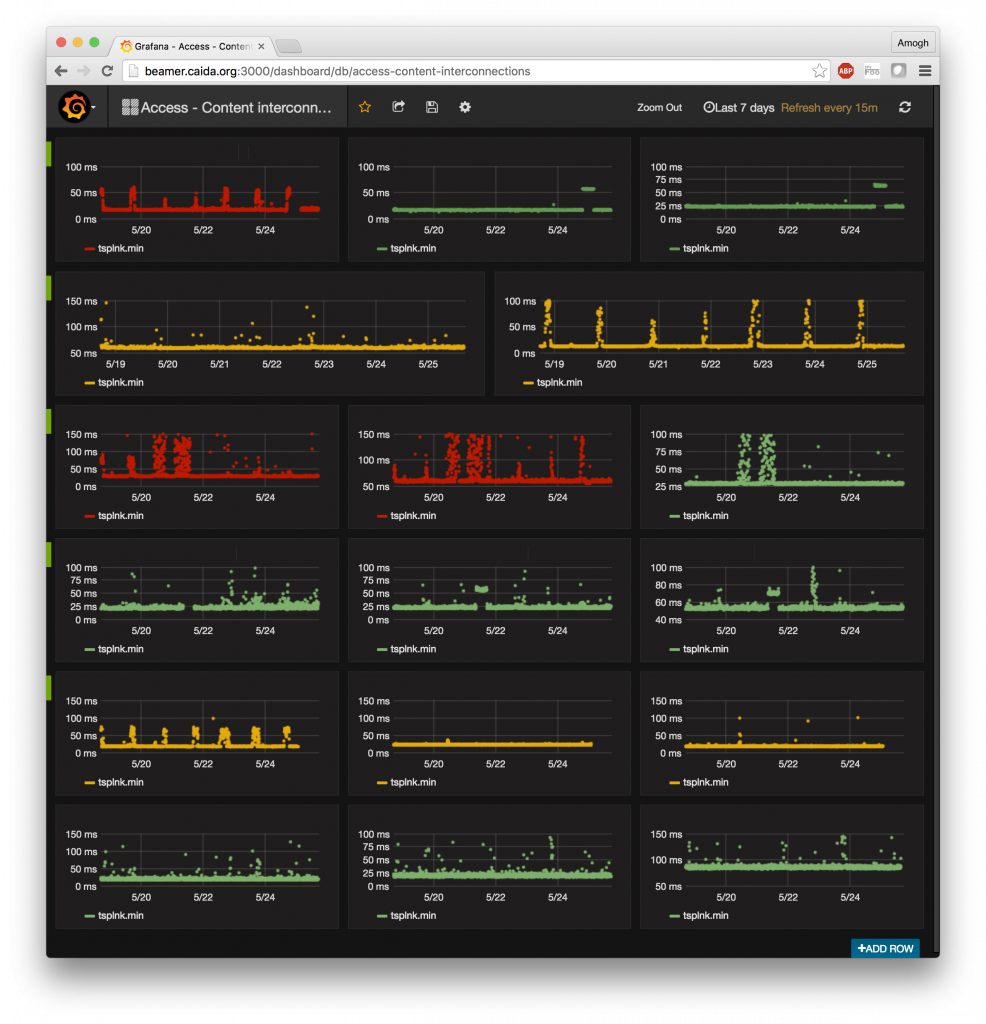Open Chrome hamburger menu
986x1024 pixels.
(925, 71)
